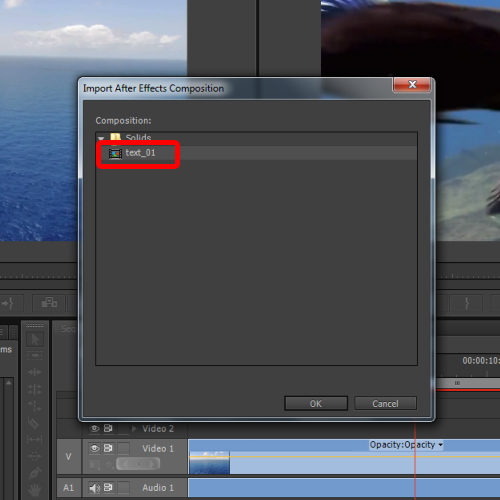Click the Video 1 track name
Screen dimensions: 500x500
158,449
